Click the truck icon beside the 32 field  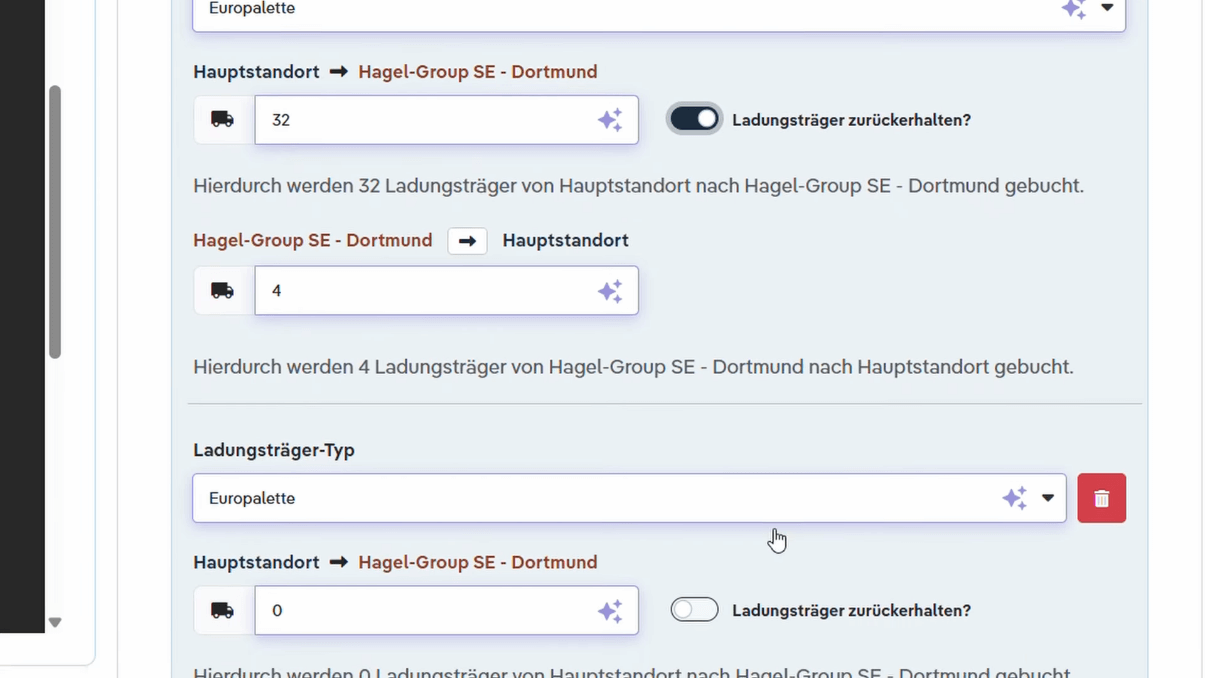point(223,120)
